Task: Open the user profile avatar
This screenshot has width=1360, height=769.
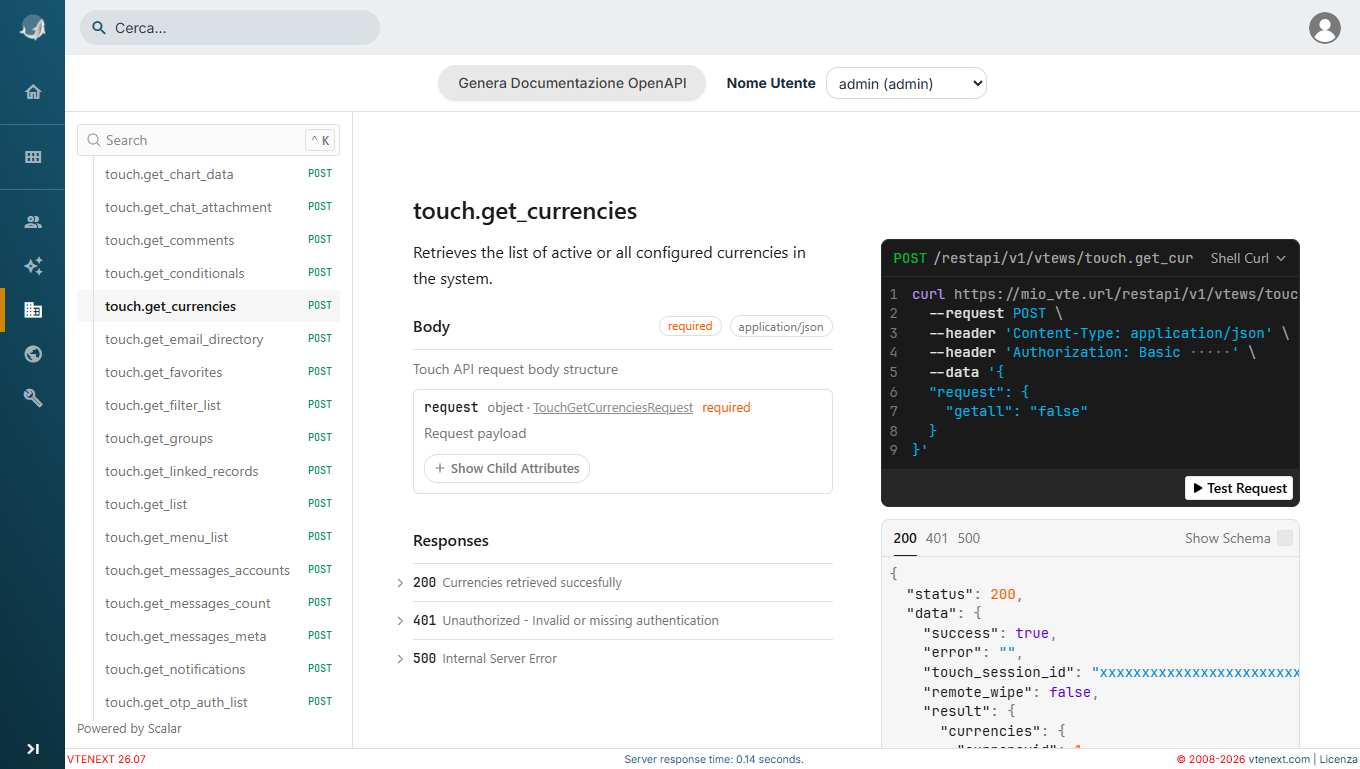Action: [1325, 28]
